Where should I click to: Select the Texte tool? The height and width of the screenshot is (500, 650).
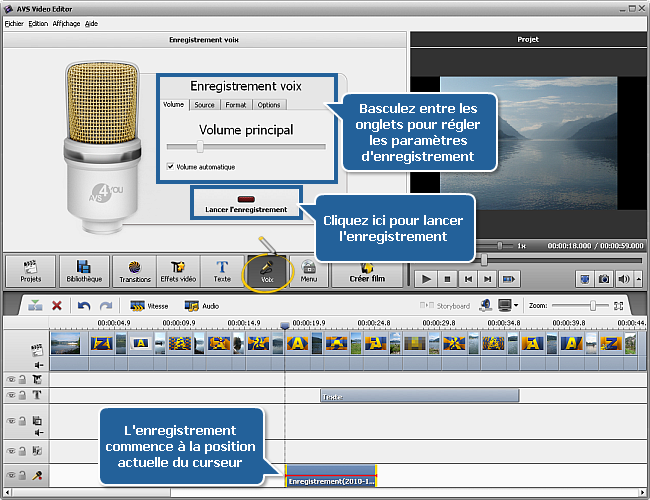tap(221, 271)
